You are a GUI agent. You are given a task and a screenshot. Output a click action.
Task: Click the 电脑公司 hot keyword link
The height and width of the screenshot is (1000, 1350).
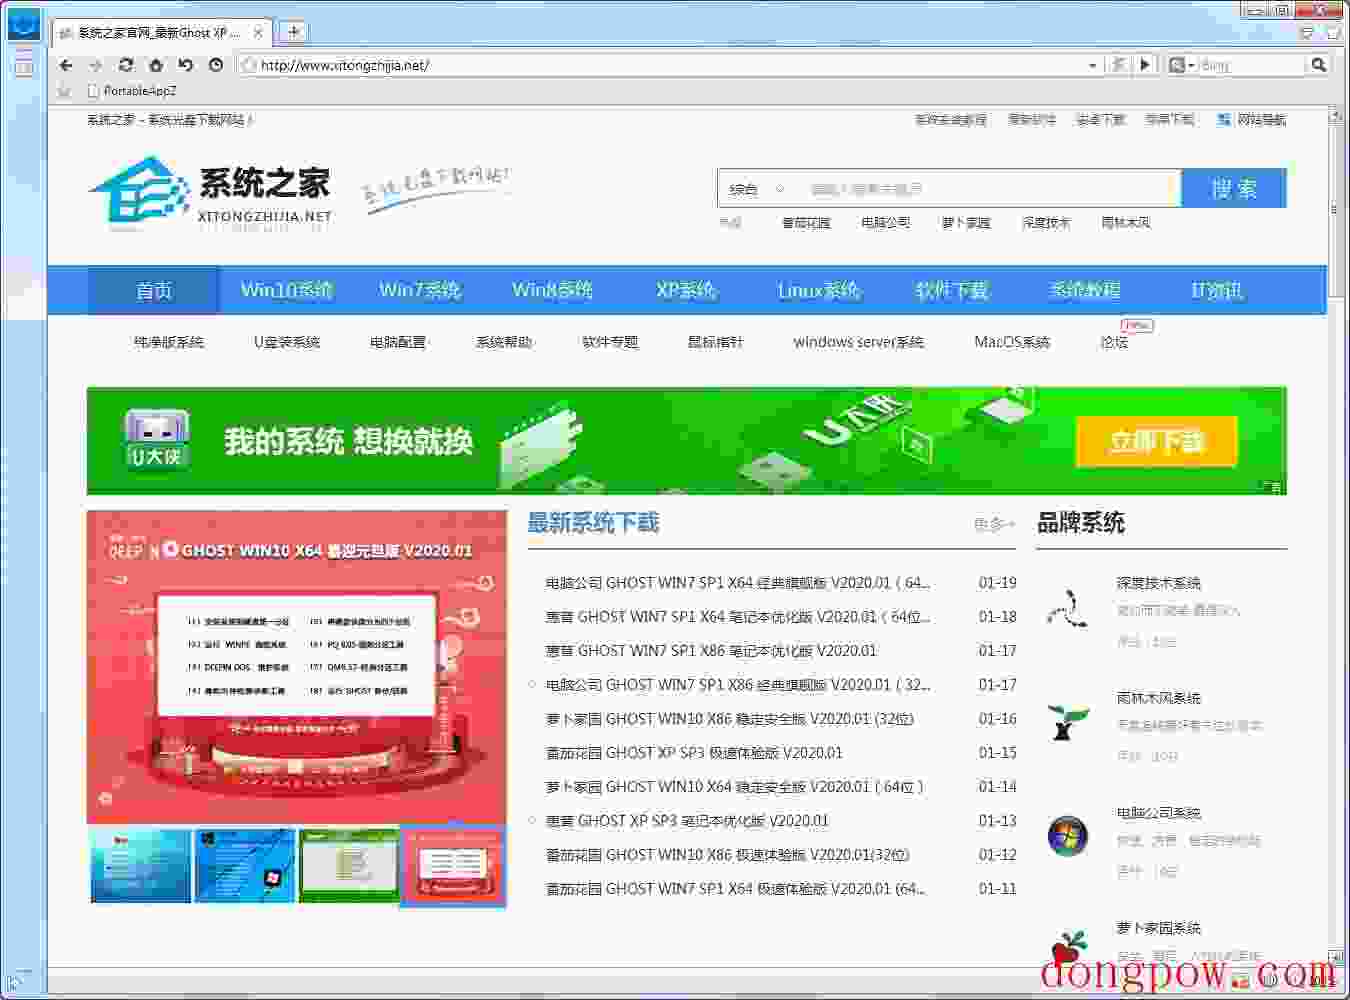[x=886, y=223]
